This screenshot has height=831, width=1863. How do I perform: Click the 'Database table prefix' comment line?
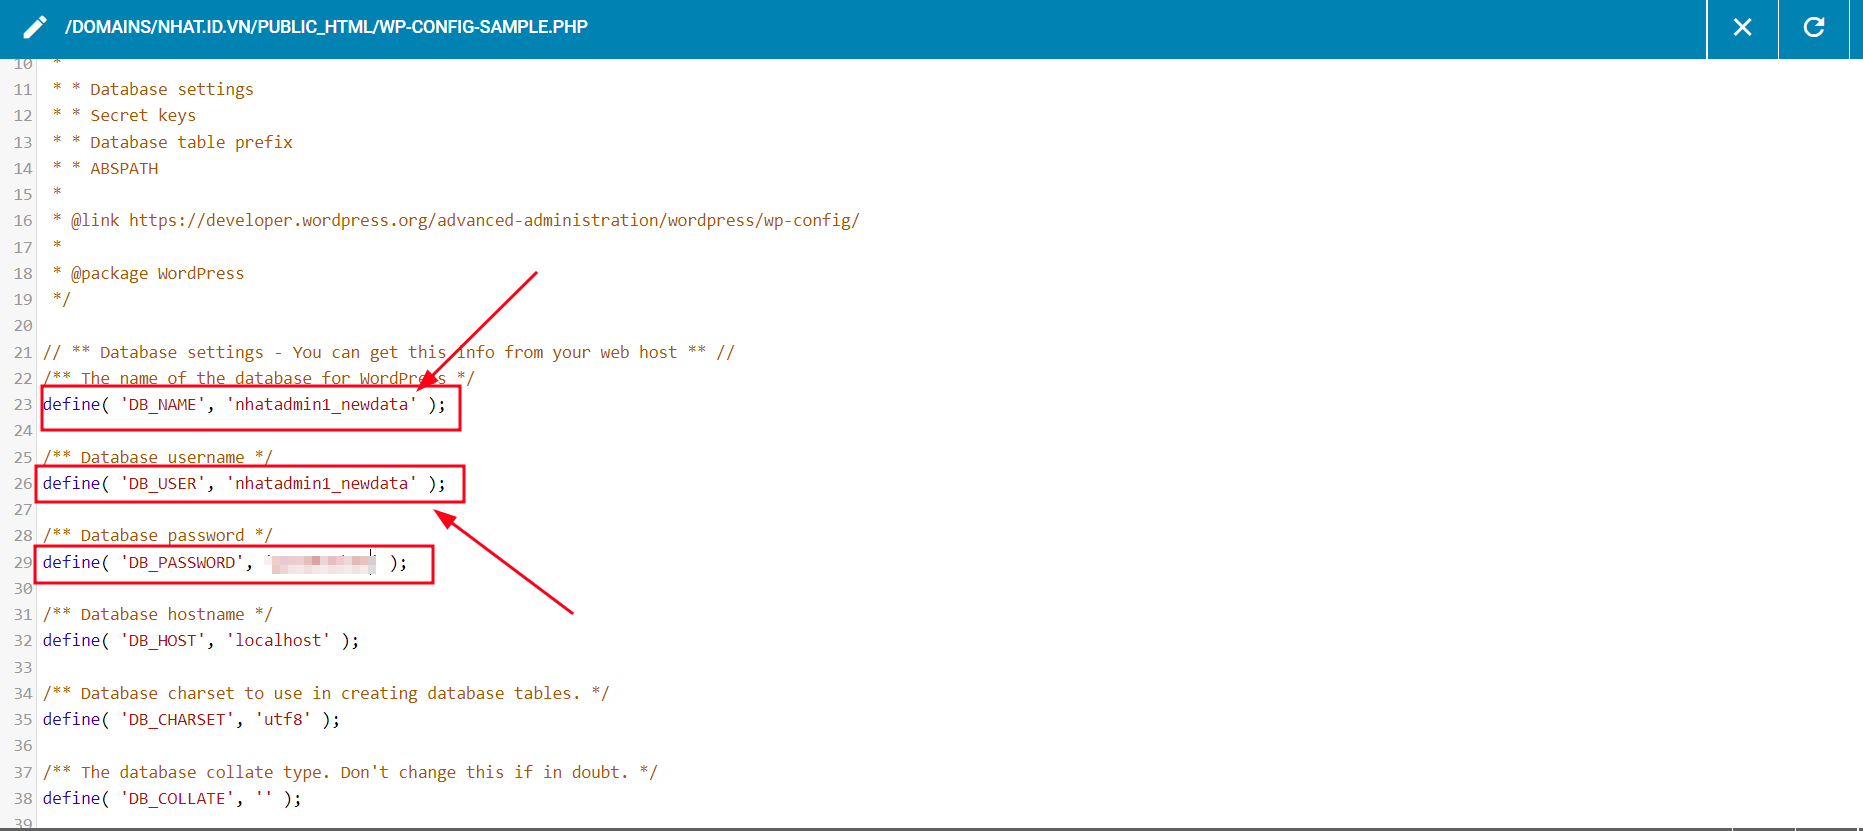click(172, 143)
